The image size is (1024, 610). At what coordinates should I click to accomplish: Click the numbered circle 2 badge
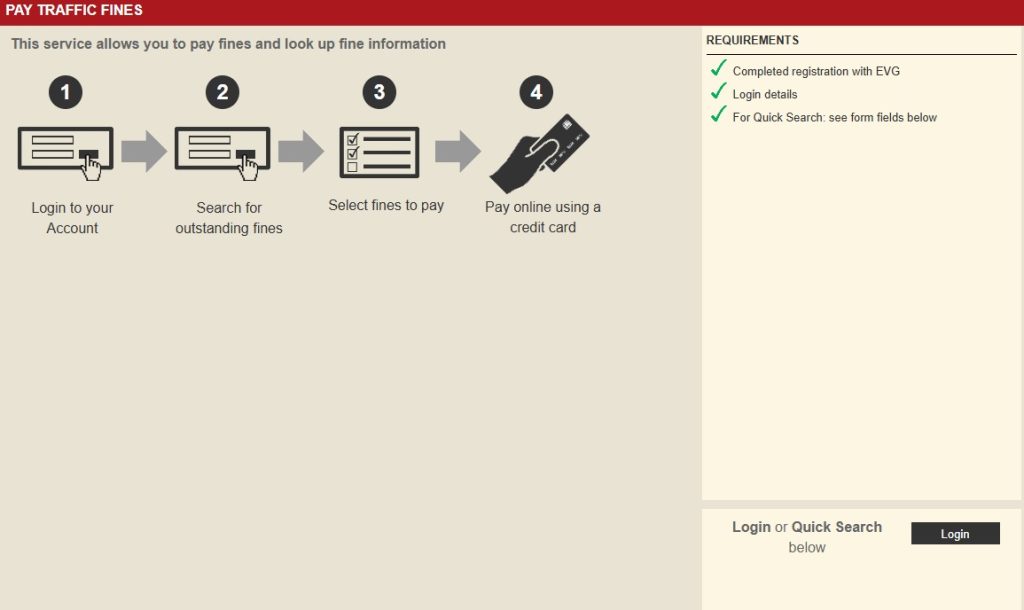(x=222, y=91)
